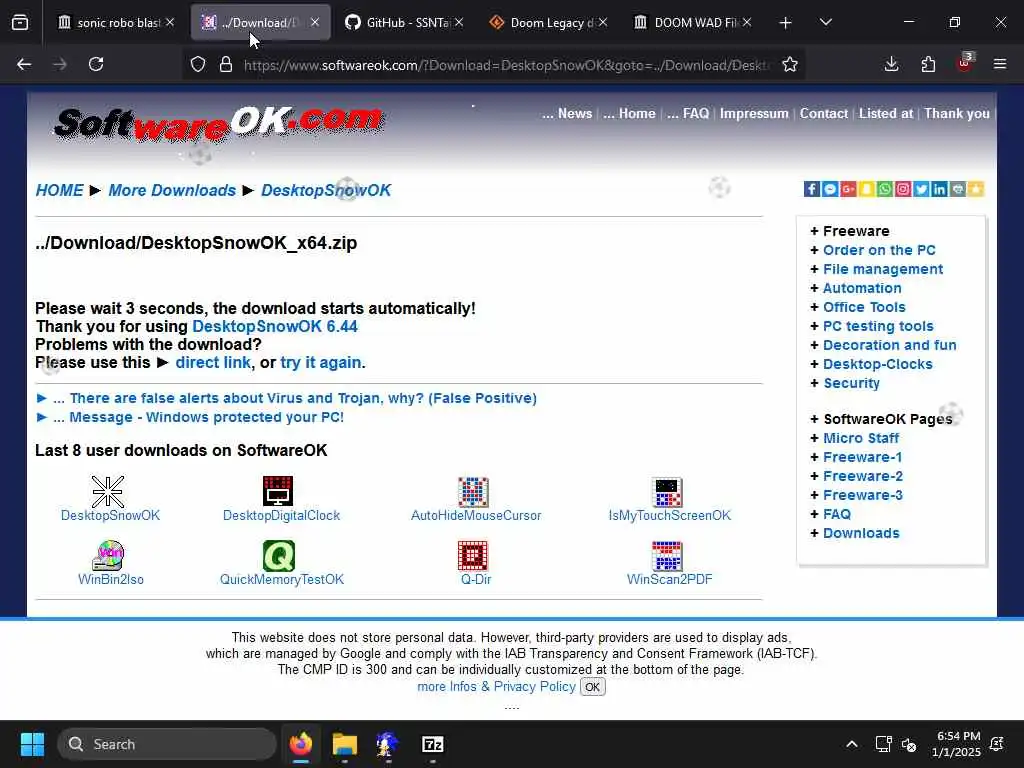Open Micro Staff sidebar link

(x=861, y=438)
